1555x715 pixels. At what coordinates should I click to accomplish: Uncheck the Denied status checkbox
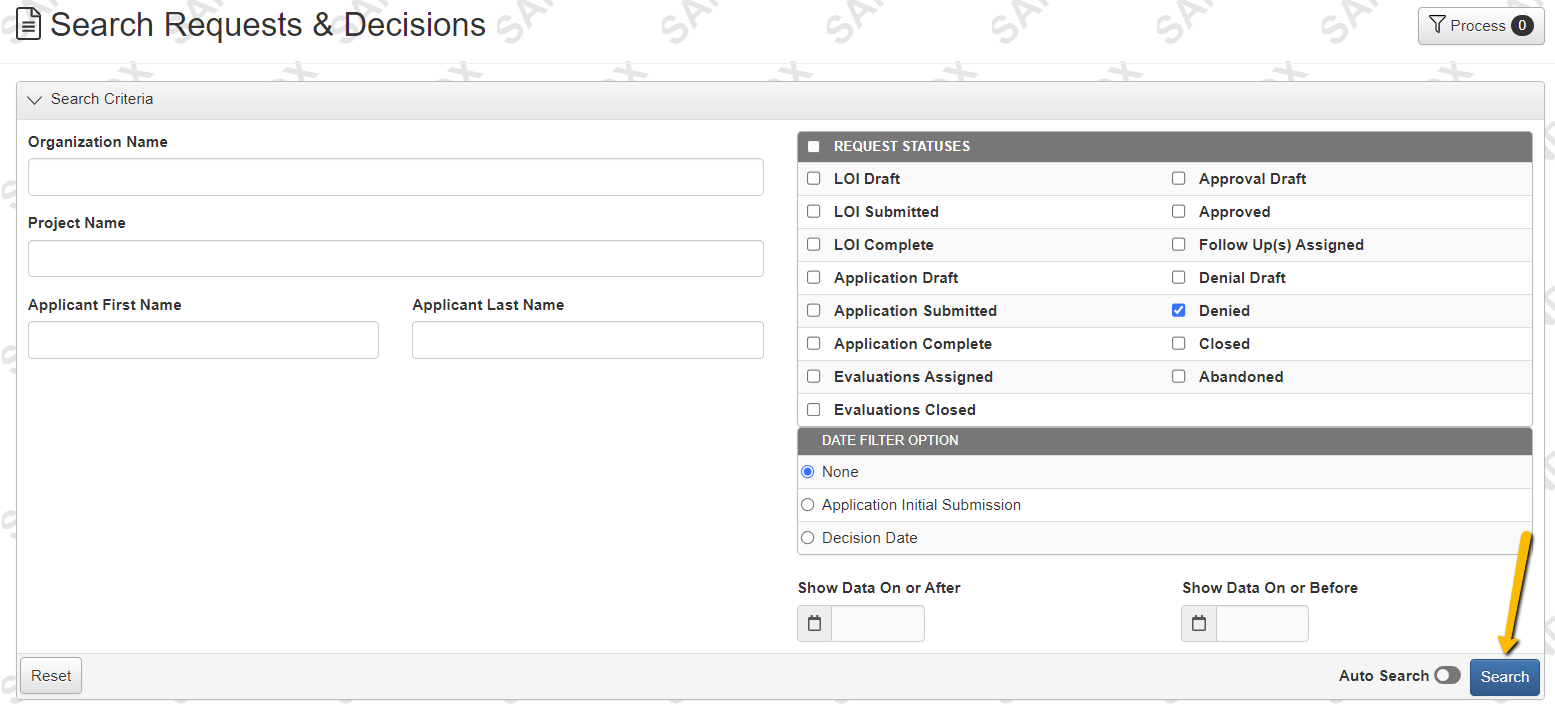[x=1178, y=310]
